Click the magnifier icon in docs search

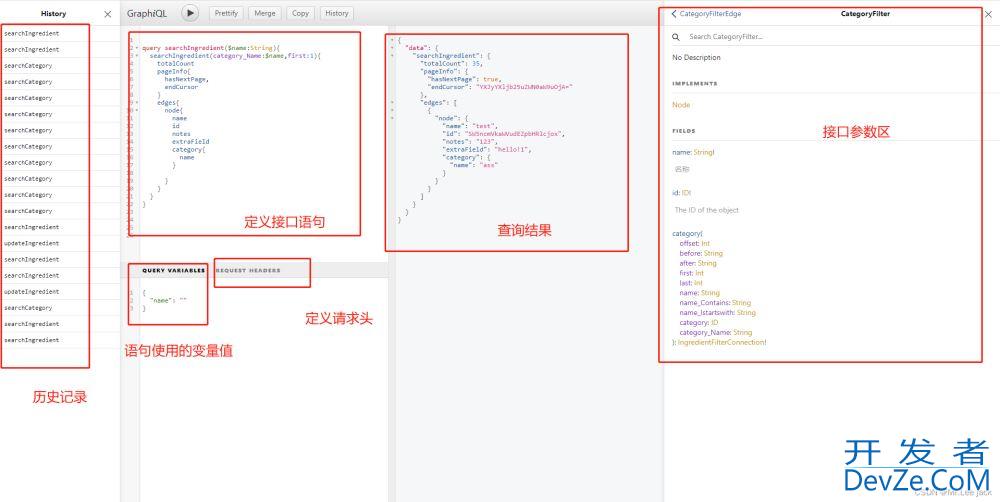pyautogui.click(x=676, y=37)
